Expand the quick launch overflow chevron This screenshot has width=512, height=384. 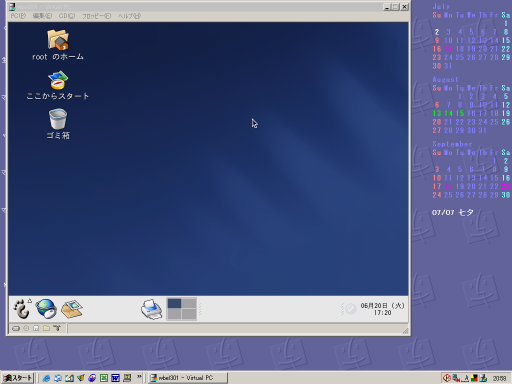[139, 377]
